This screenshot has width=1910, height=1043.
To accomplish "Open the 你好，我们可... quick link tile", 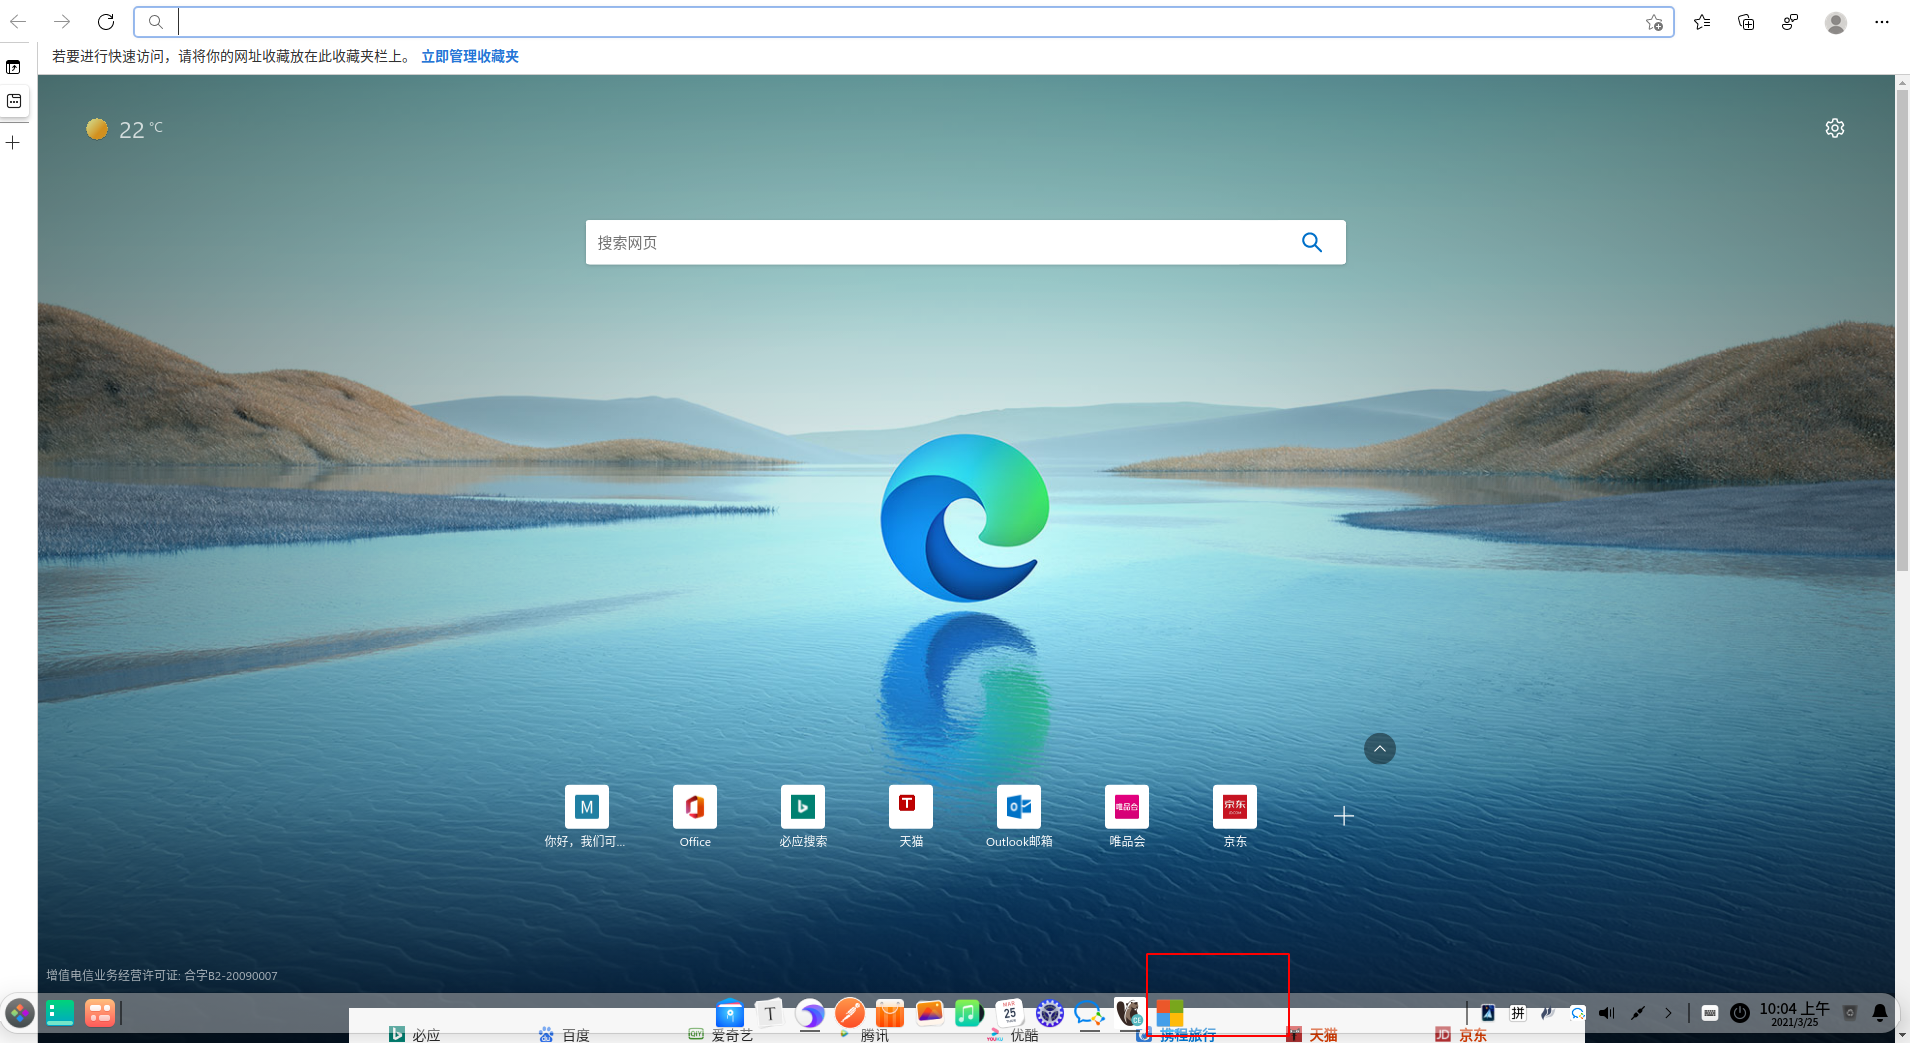I will pyautogui.click(x=586, y=817).
